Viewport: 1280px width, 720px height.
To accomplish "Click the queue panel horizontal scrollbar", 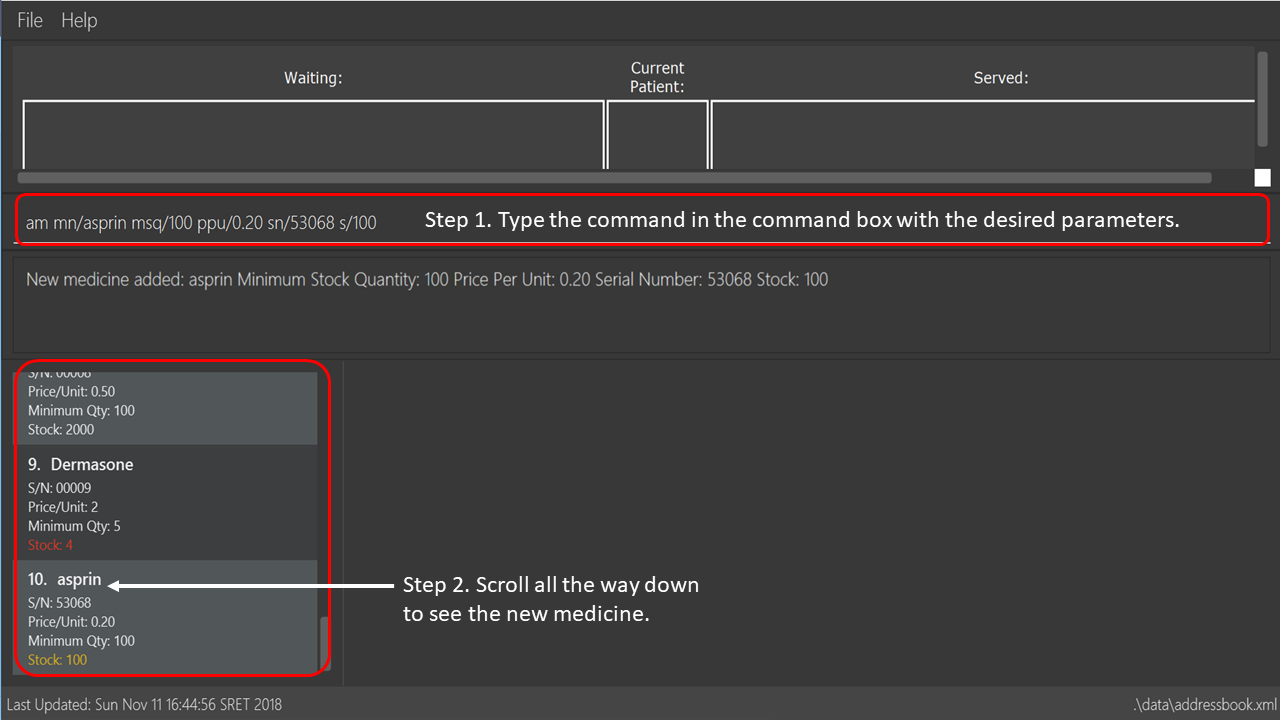I will point(615,178).
